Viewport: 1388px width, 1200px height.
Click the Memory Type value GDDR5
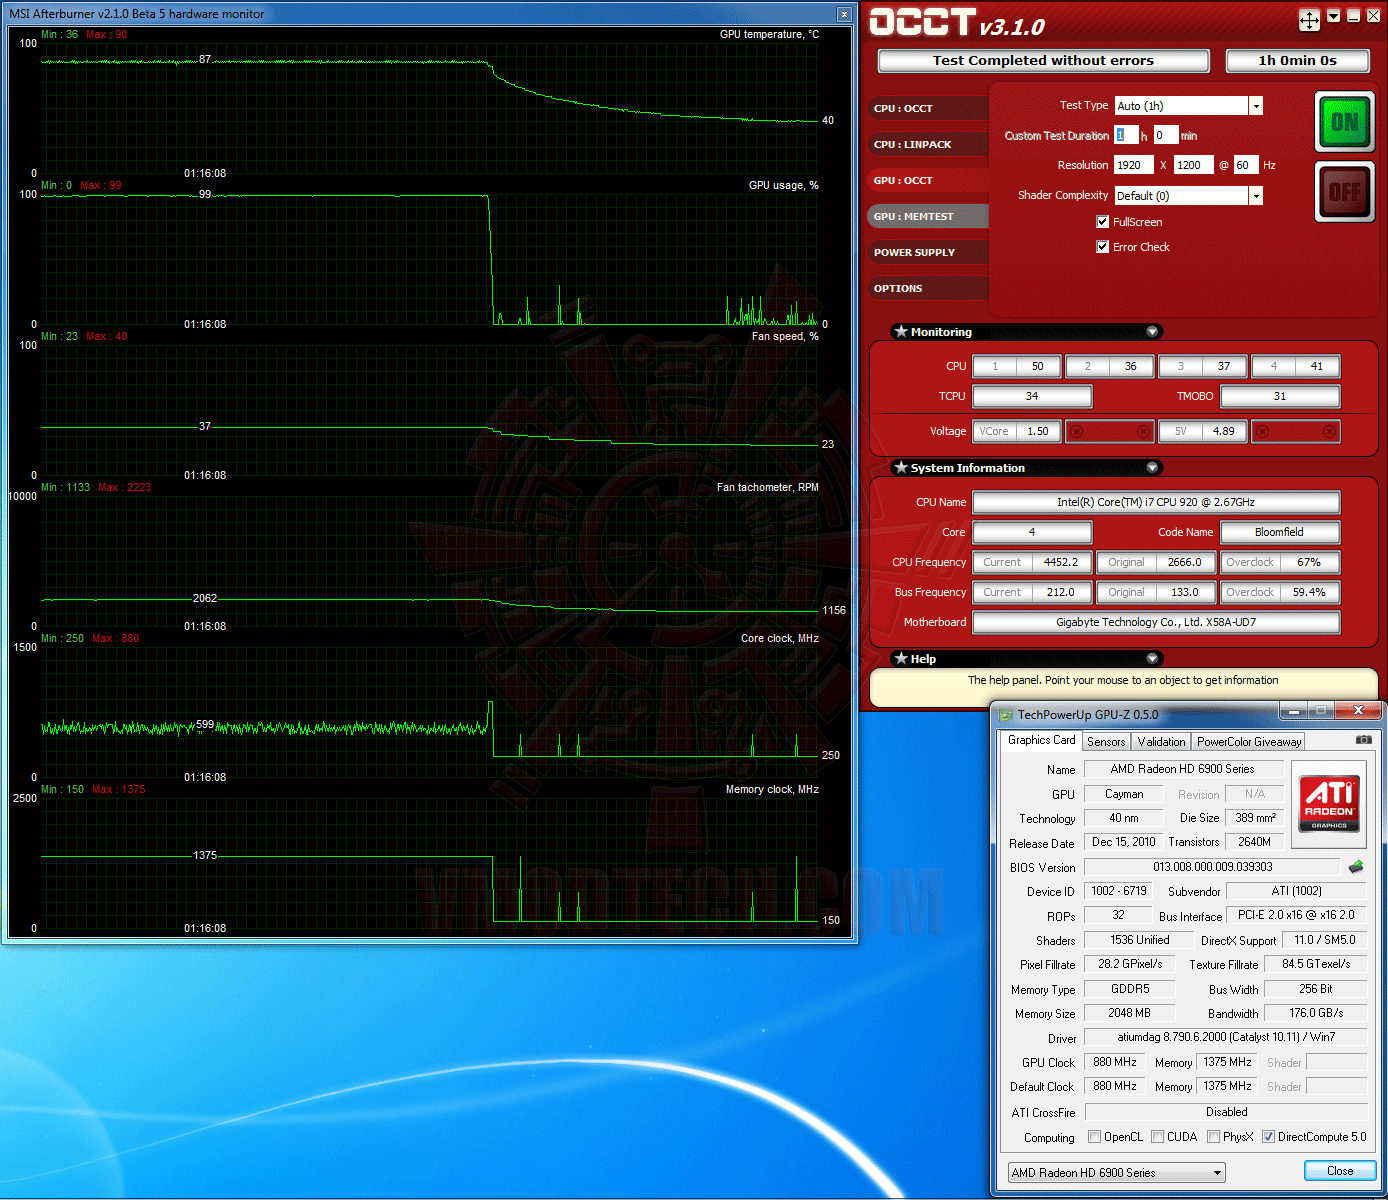click(x=1129, y=989)
